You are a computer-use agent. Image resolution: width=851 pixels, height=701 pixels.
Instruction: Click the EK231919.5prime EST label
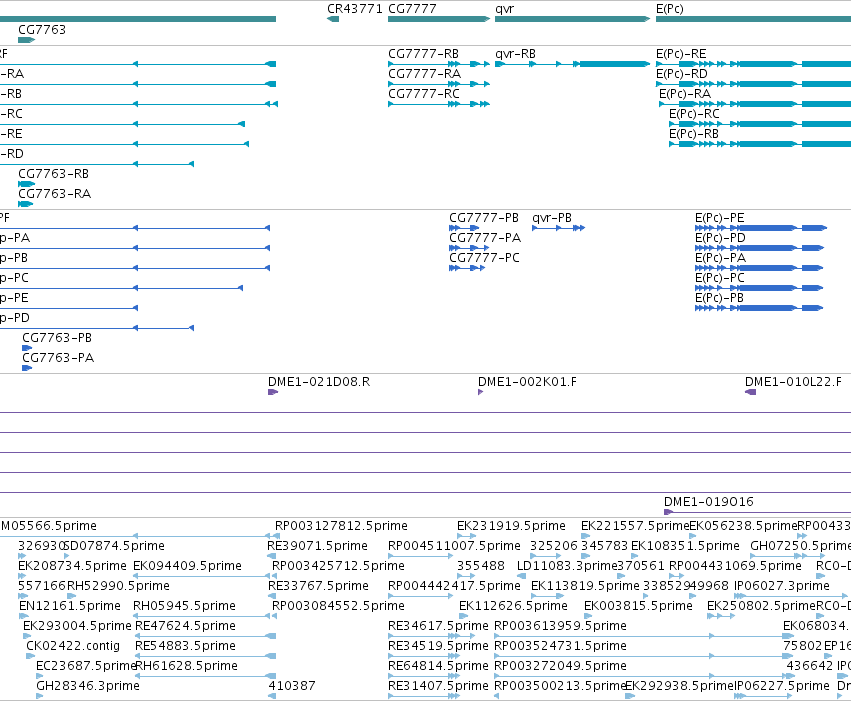[511, 526]
